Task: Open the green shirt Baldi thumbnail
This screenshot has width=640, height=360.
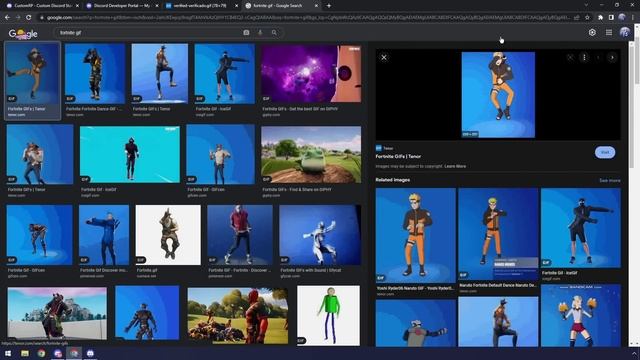Action: [x=329, y=315]
